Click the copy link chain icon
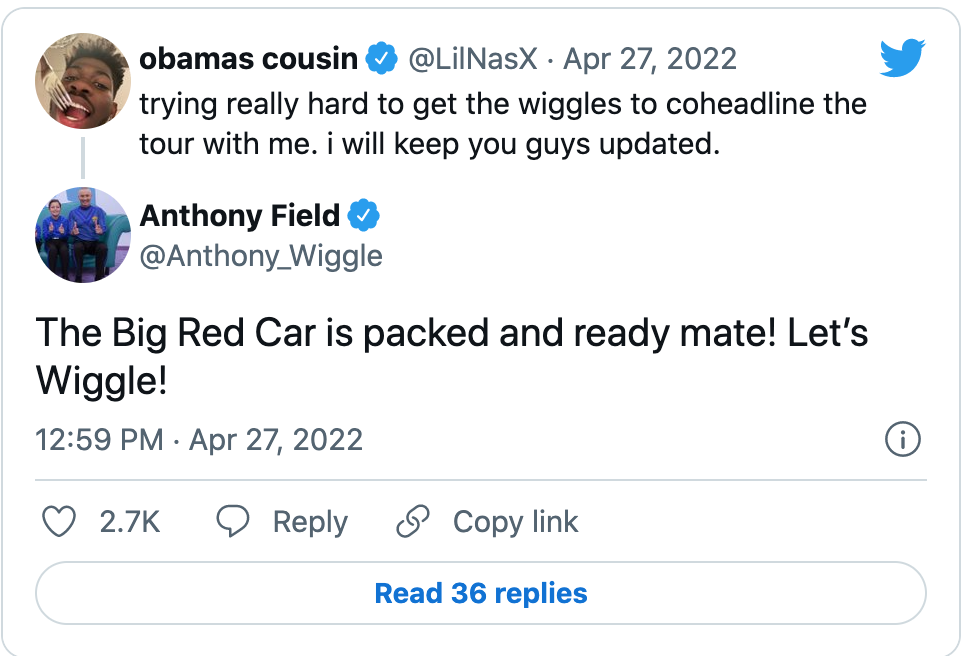Viewport: 978px width, 656px height. pos(413,521)
